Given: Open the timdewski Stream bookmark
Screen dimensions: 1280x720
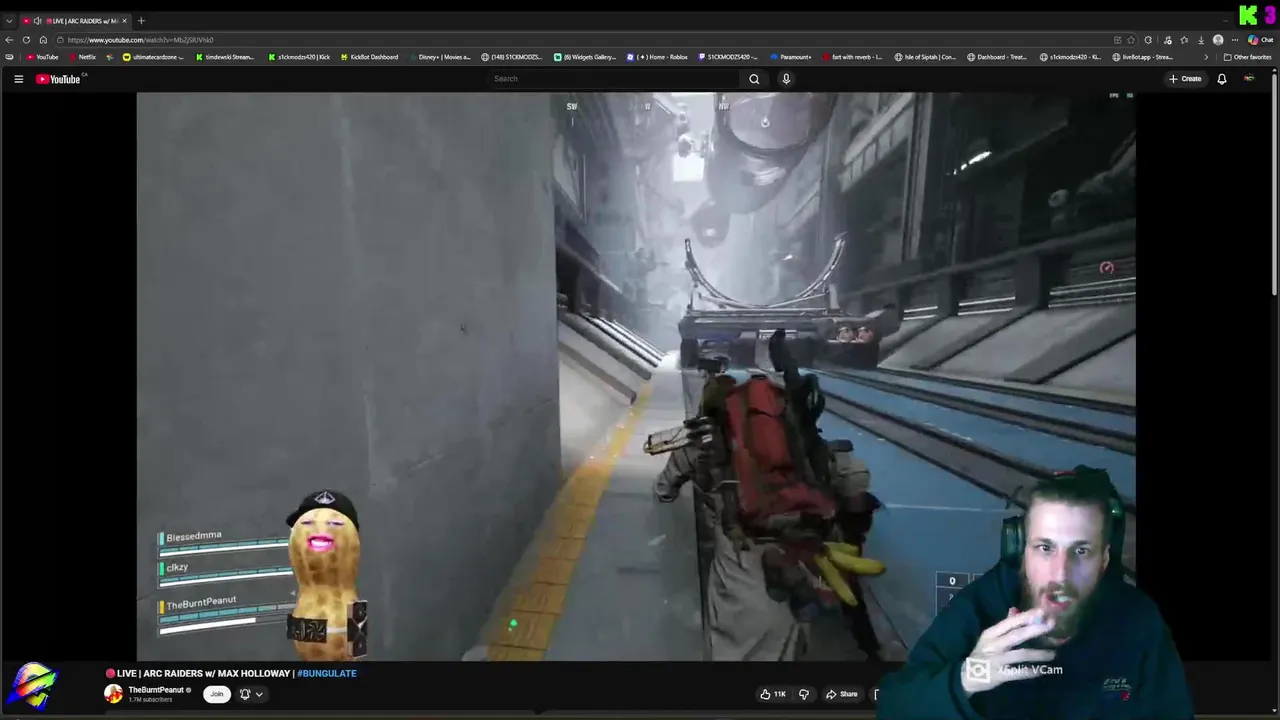Looking at the screenshot, I should [225, 57].
